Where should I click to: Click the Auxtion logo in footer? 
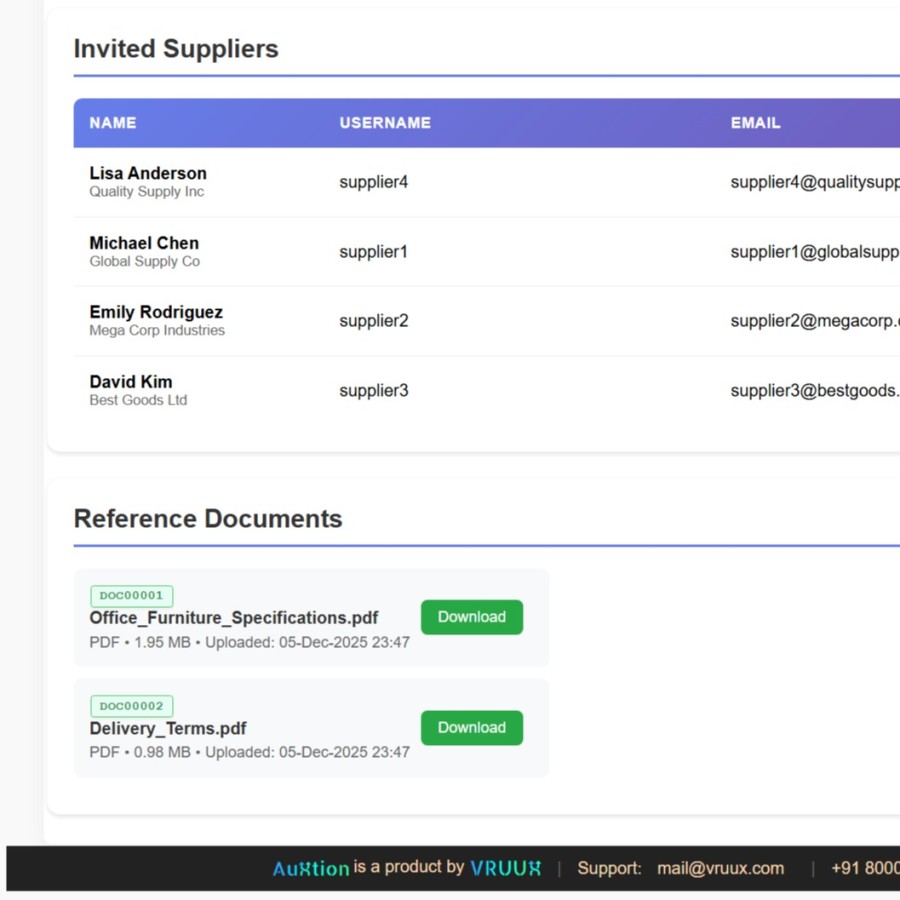click(311, 868)
